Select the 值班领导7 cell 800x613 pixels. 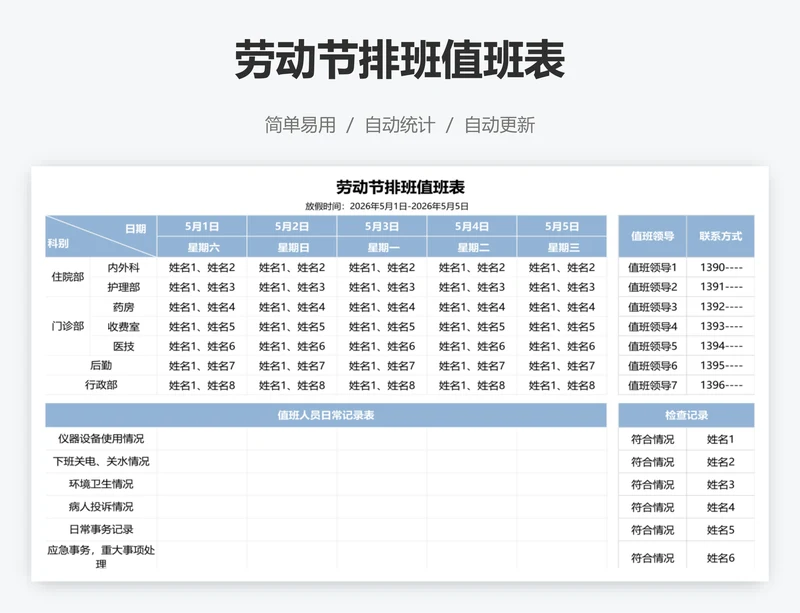(653, 385)
